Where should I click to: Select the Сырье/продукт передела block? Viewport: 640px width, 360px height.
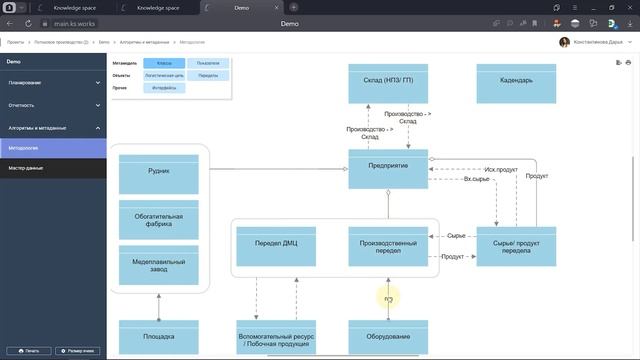click(516, 247)
